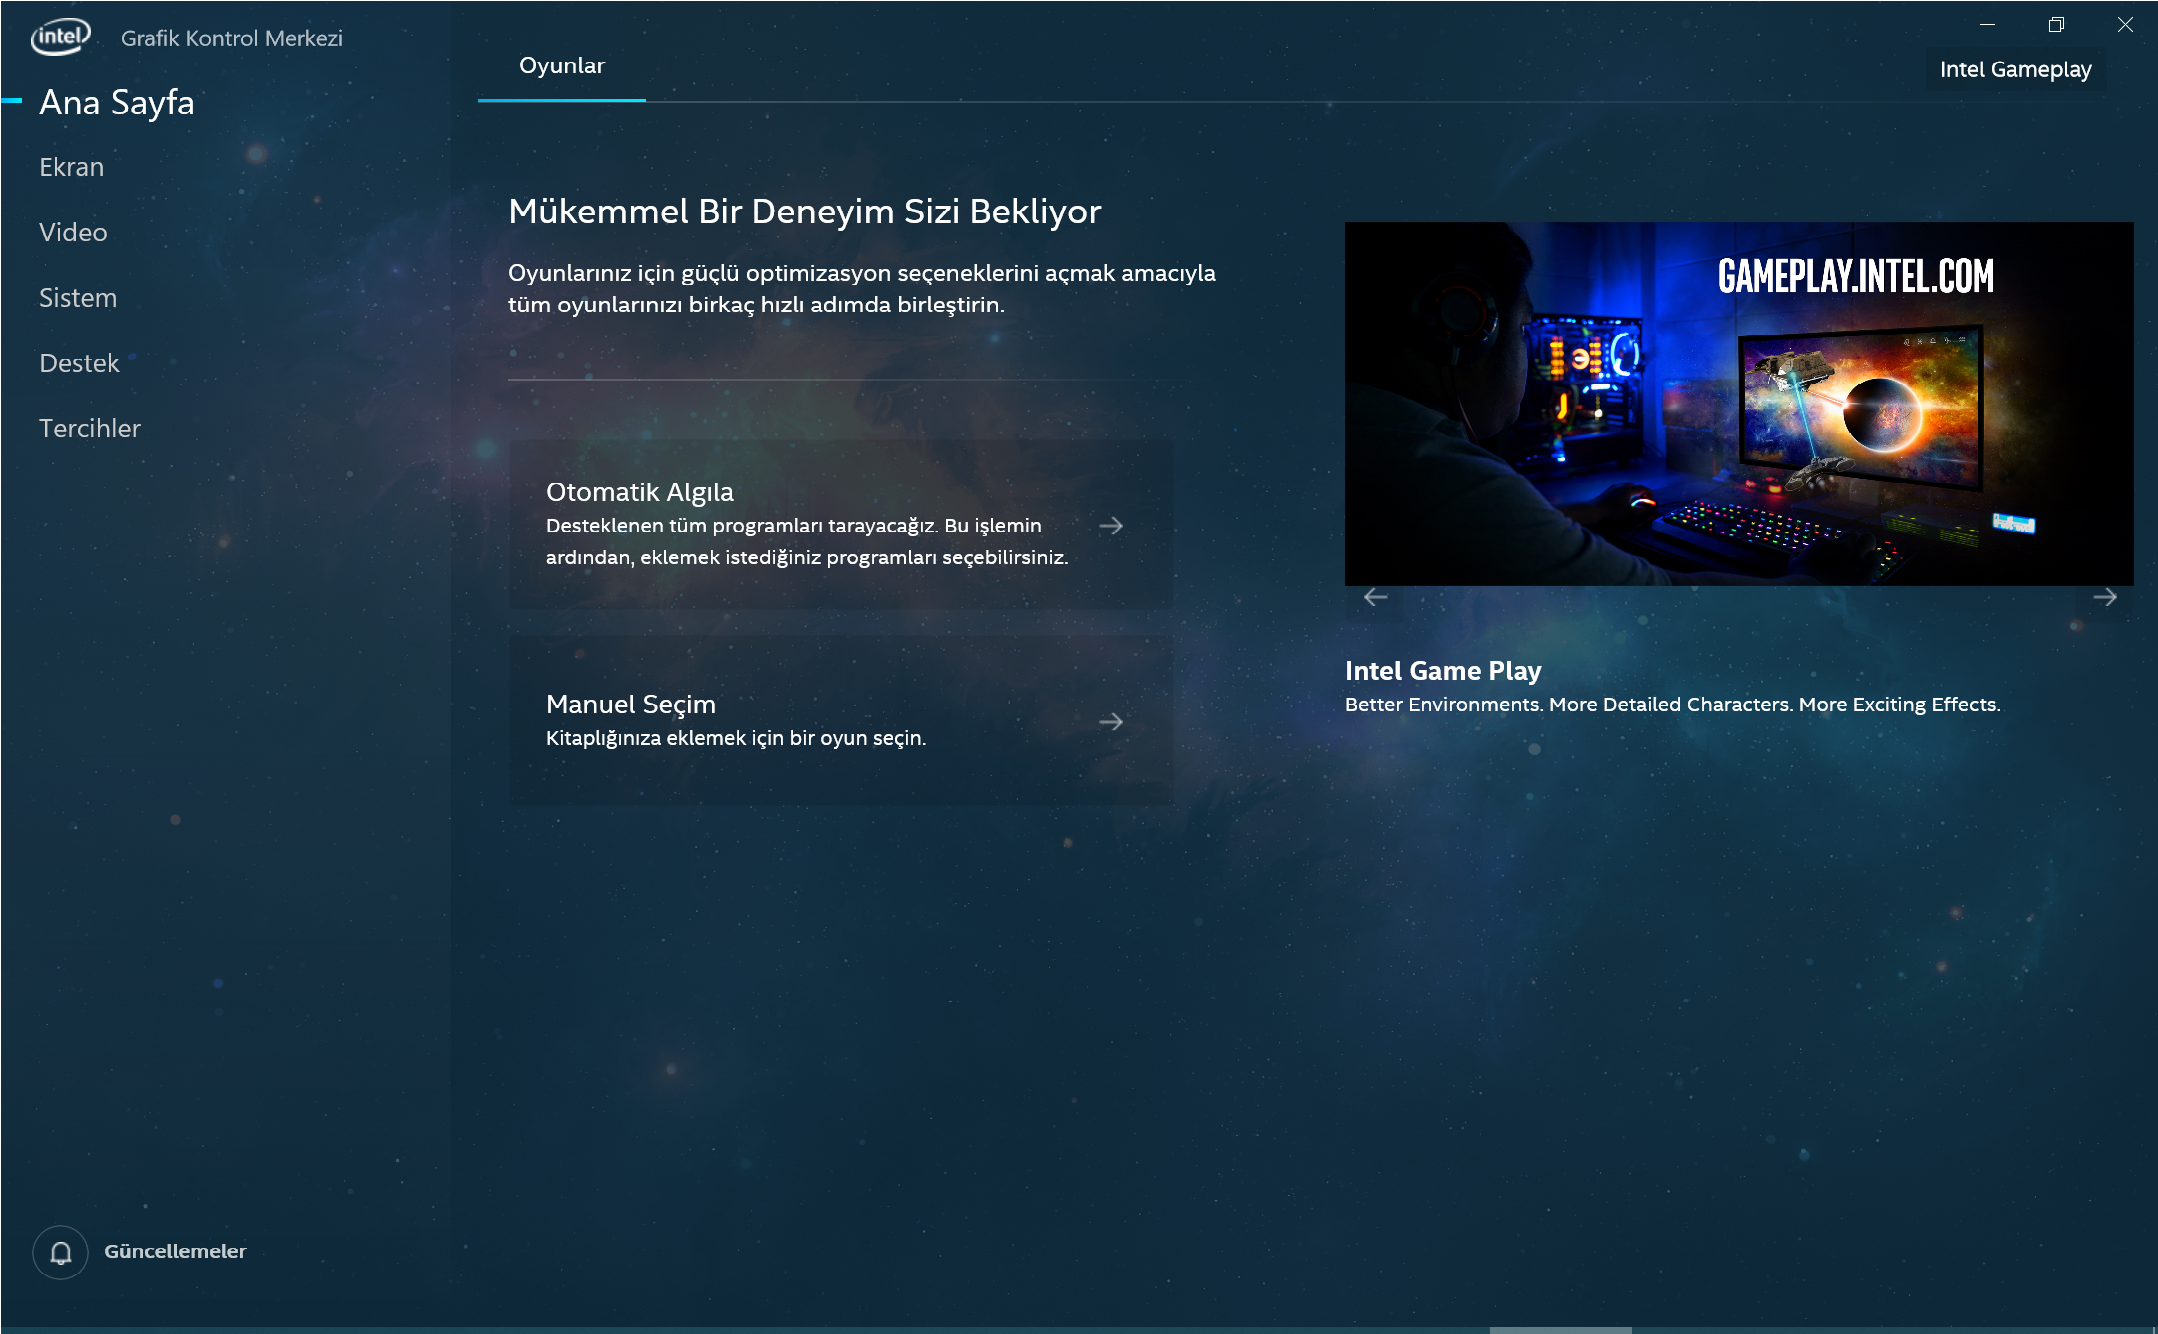The height and width of the screenshot is (1334, 2158).
Task: Click the arrow on Otomatik Algıla card
Action: coord(1111,525)
